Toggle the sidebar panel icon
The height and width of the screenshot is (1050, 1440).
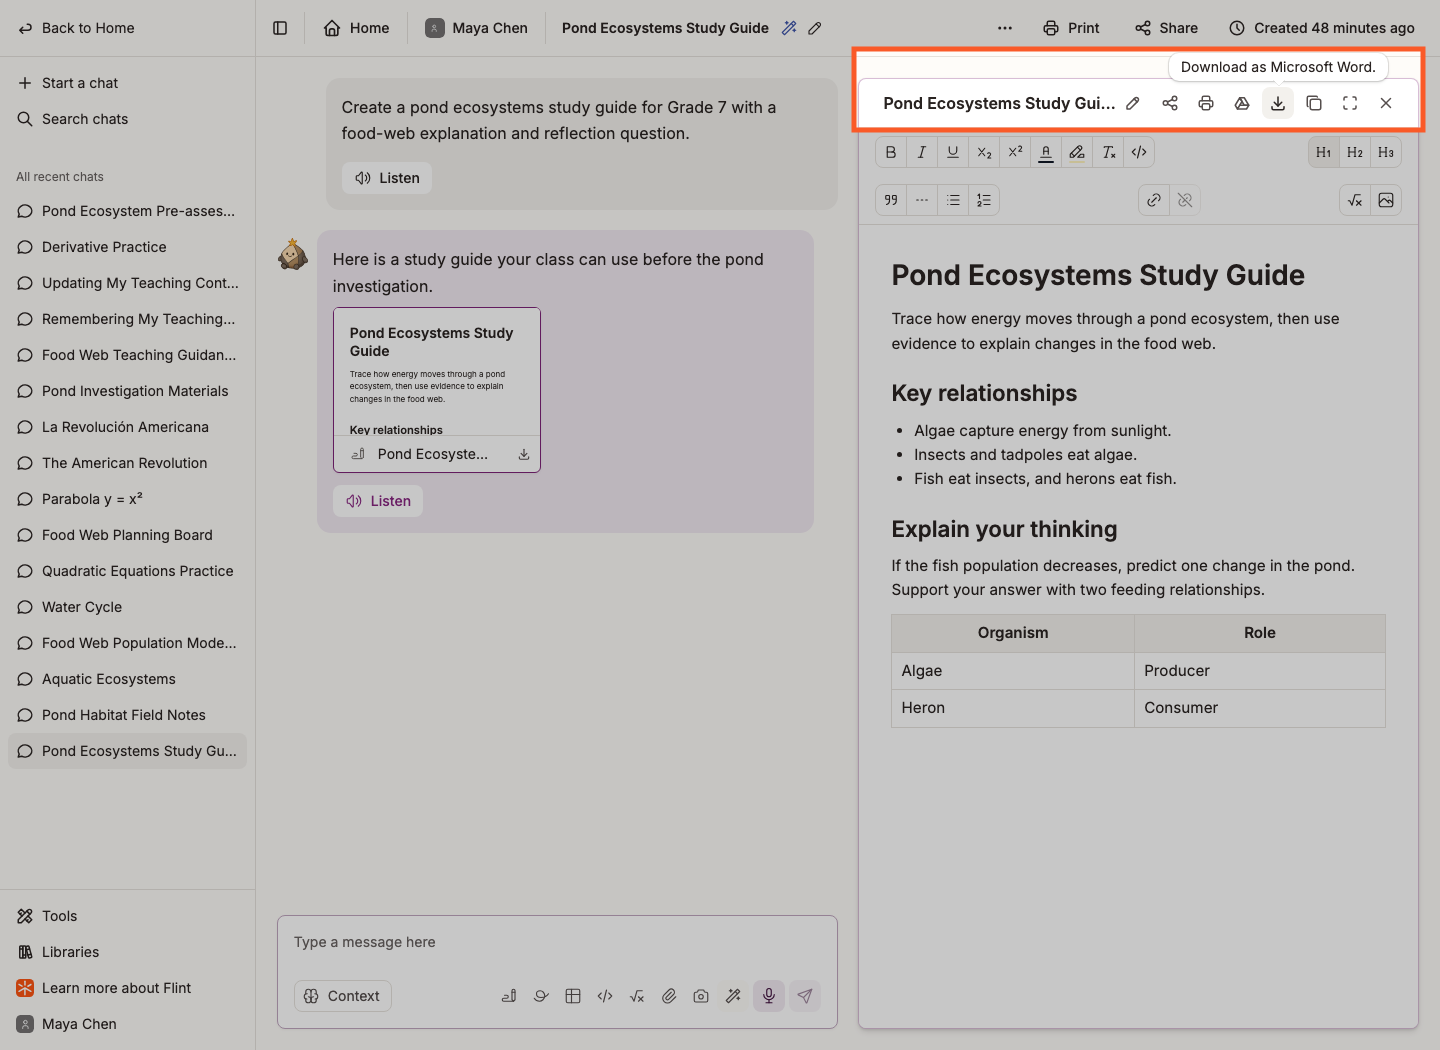tap(280, 28)
